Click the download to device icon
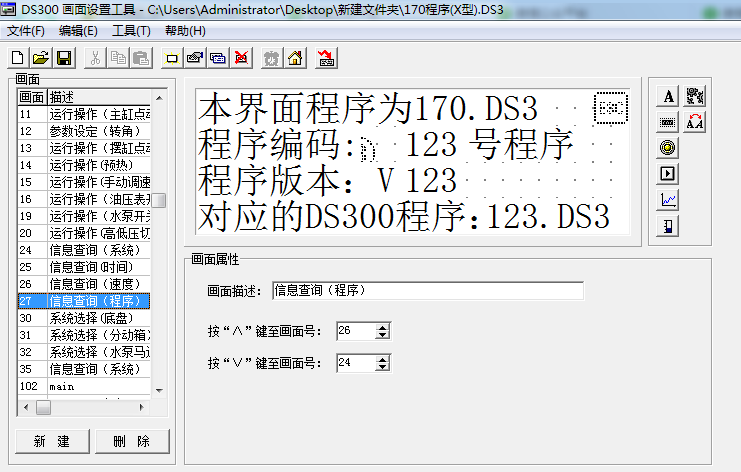 (x=326, y=58)
